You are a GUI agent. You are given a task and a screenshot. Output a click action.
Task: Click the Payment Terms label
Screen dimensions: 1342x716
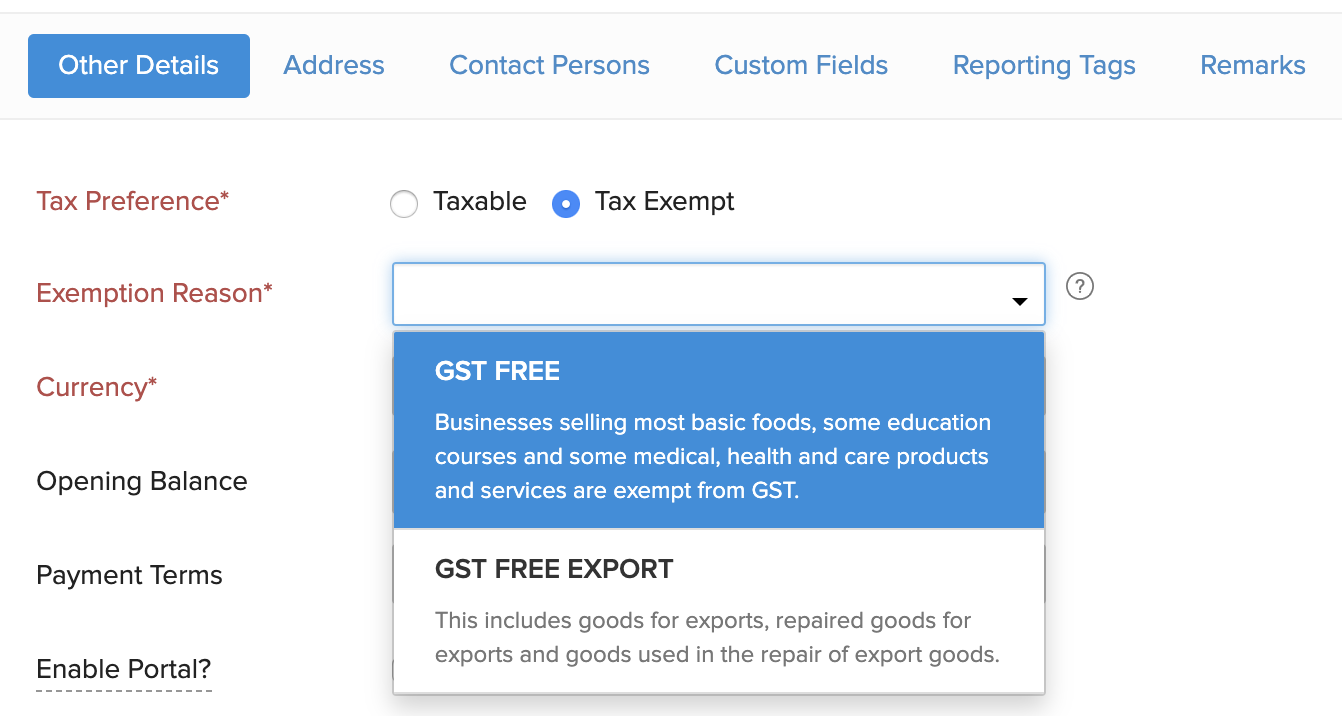point(130,575)
